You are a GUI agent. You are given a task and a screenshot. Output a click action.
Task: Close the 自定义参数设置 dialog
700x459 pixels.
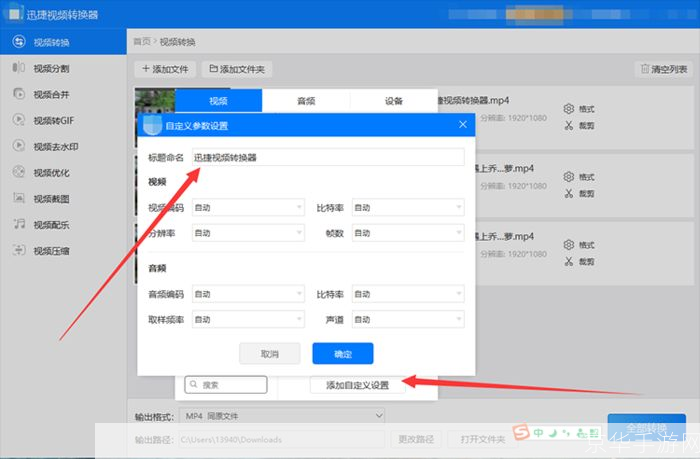(x=463, y=125)
